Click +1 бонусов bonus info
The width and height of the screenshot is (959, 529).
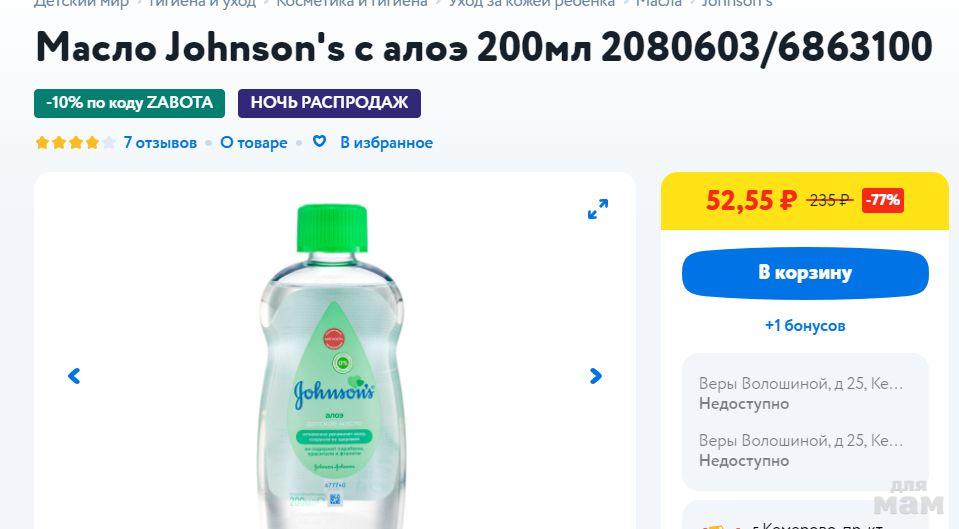(805, 325)
